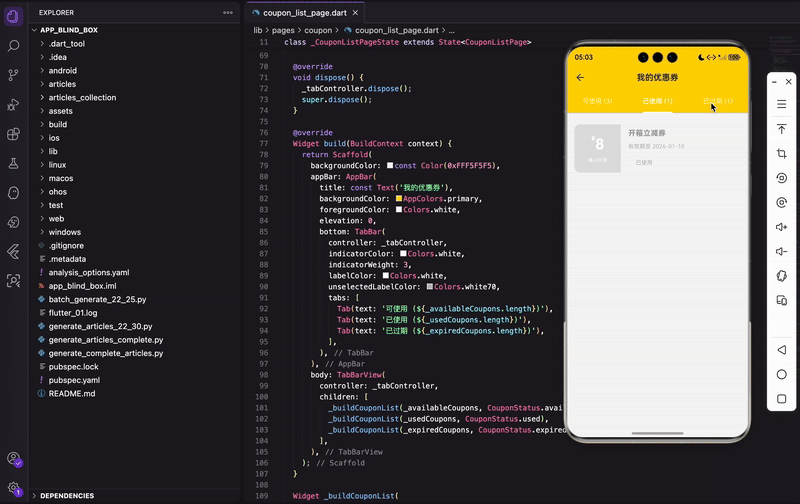The height and width of the screenshot is (504, 800).
Task: Open generate_complete_articles.py file
Action: pyautogui.click(x=106, y=353)
